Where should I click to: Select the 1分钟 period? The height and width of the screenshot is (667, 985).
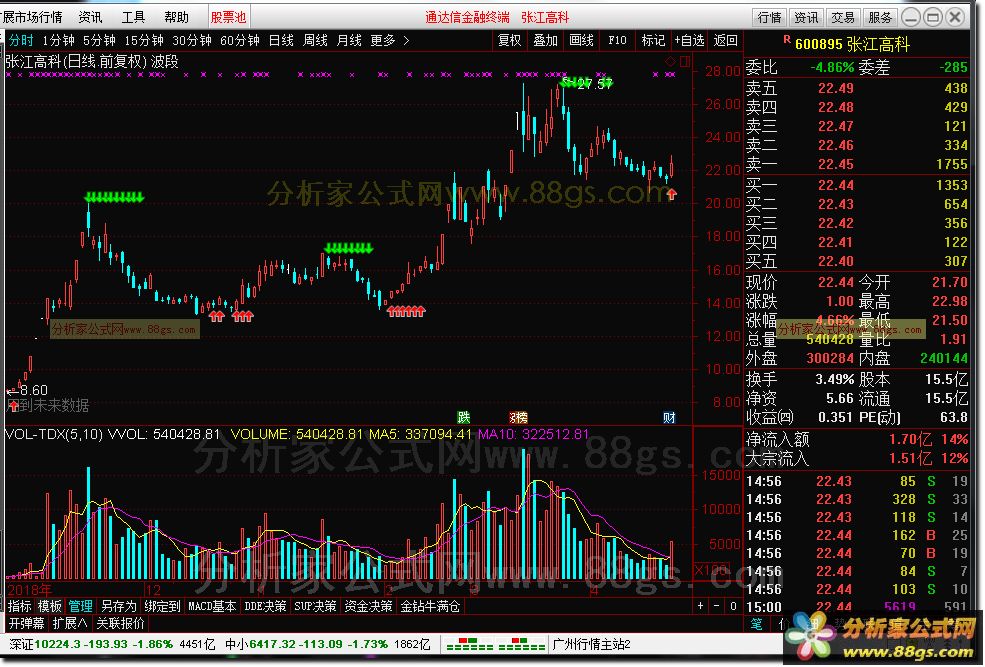(x=58, y=40)
